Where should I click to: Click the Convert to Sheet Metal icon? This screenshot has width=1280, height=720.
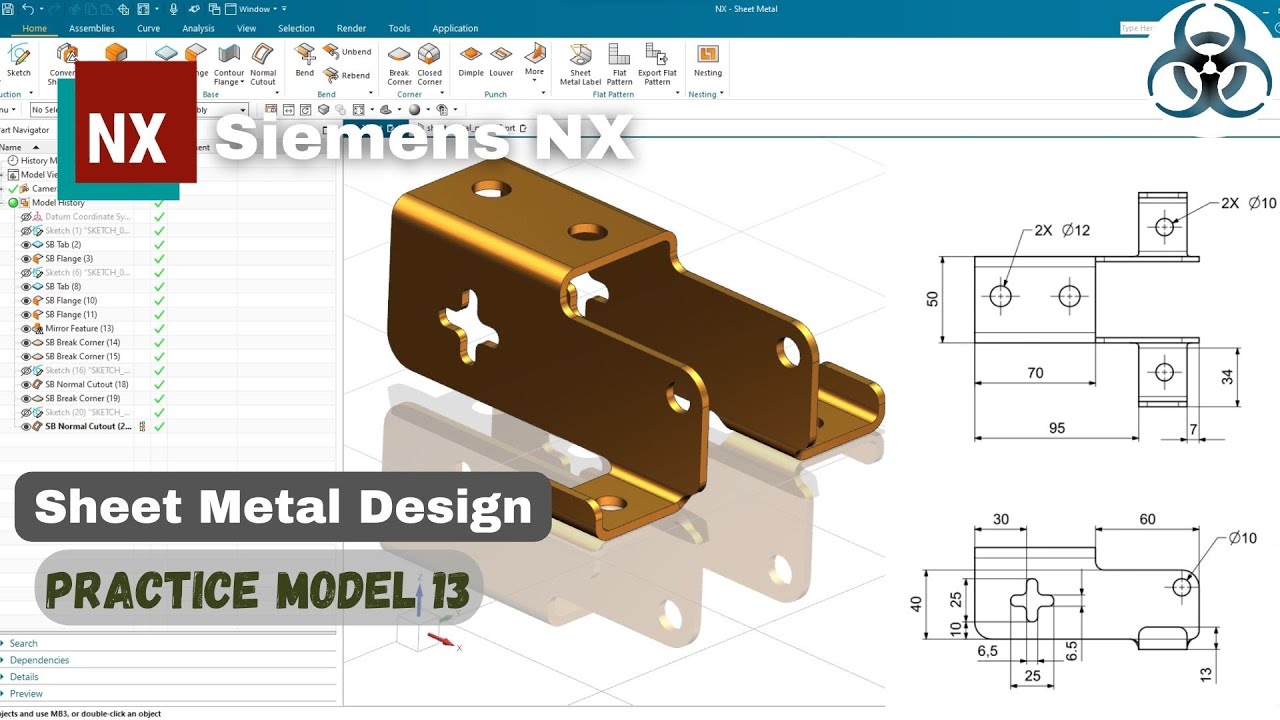[66, 53]
